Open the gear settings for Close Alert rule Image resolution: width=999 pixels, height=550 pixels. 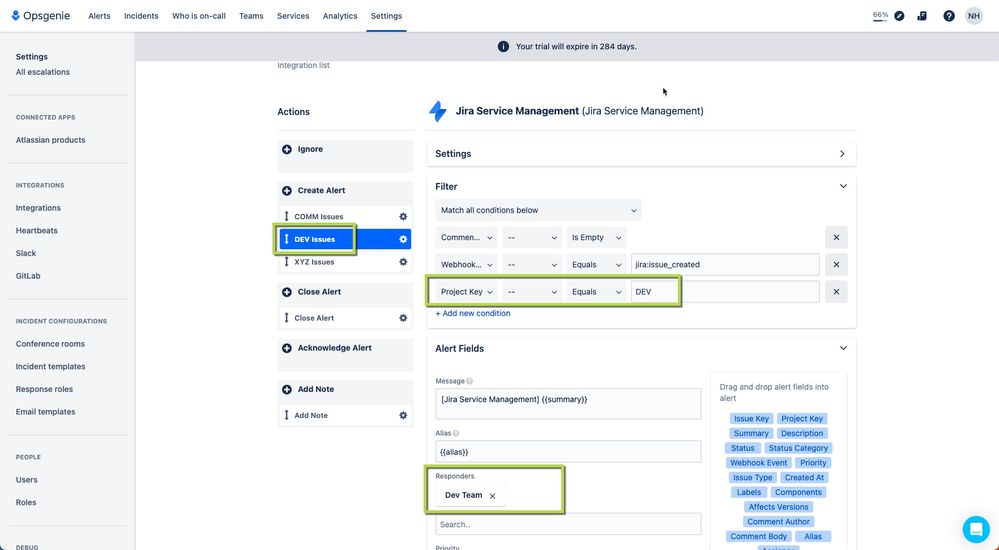tap(403, 318)
